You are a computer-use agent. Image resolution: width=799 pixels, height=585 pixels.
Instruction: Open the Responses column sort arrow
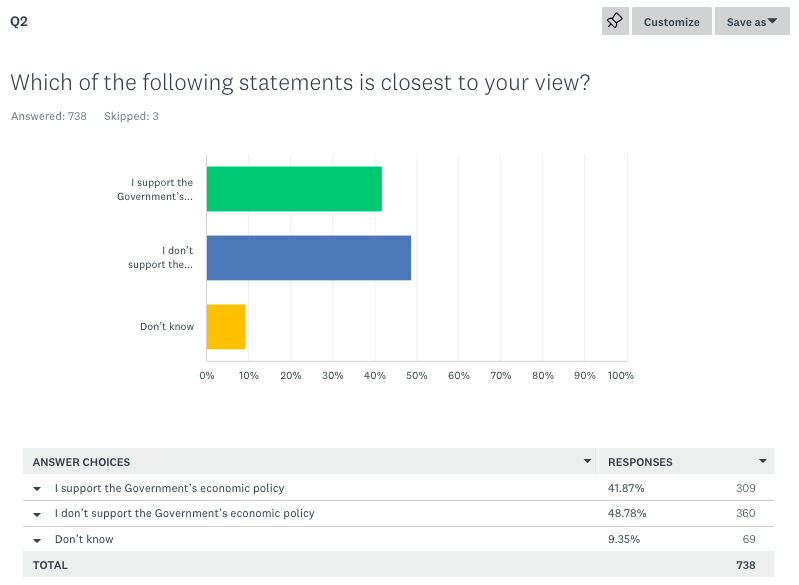[763, 461]
